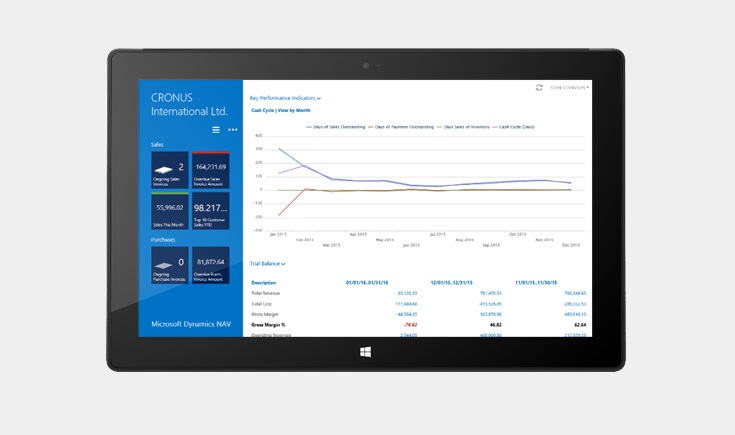Click the Purchases section heading
735x435 pixels.
coord(163,240)
